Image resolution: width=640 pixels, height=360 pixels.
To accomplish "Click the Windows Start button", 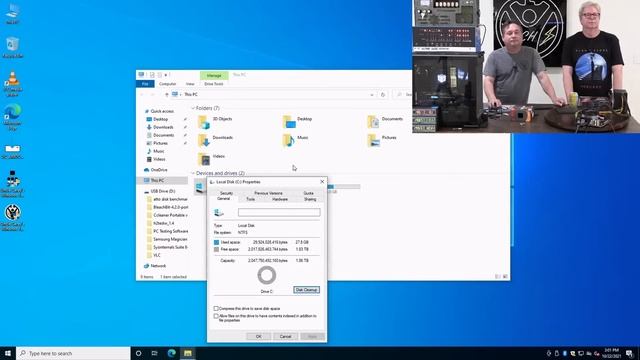I will tap(8, 353).
